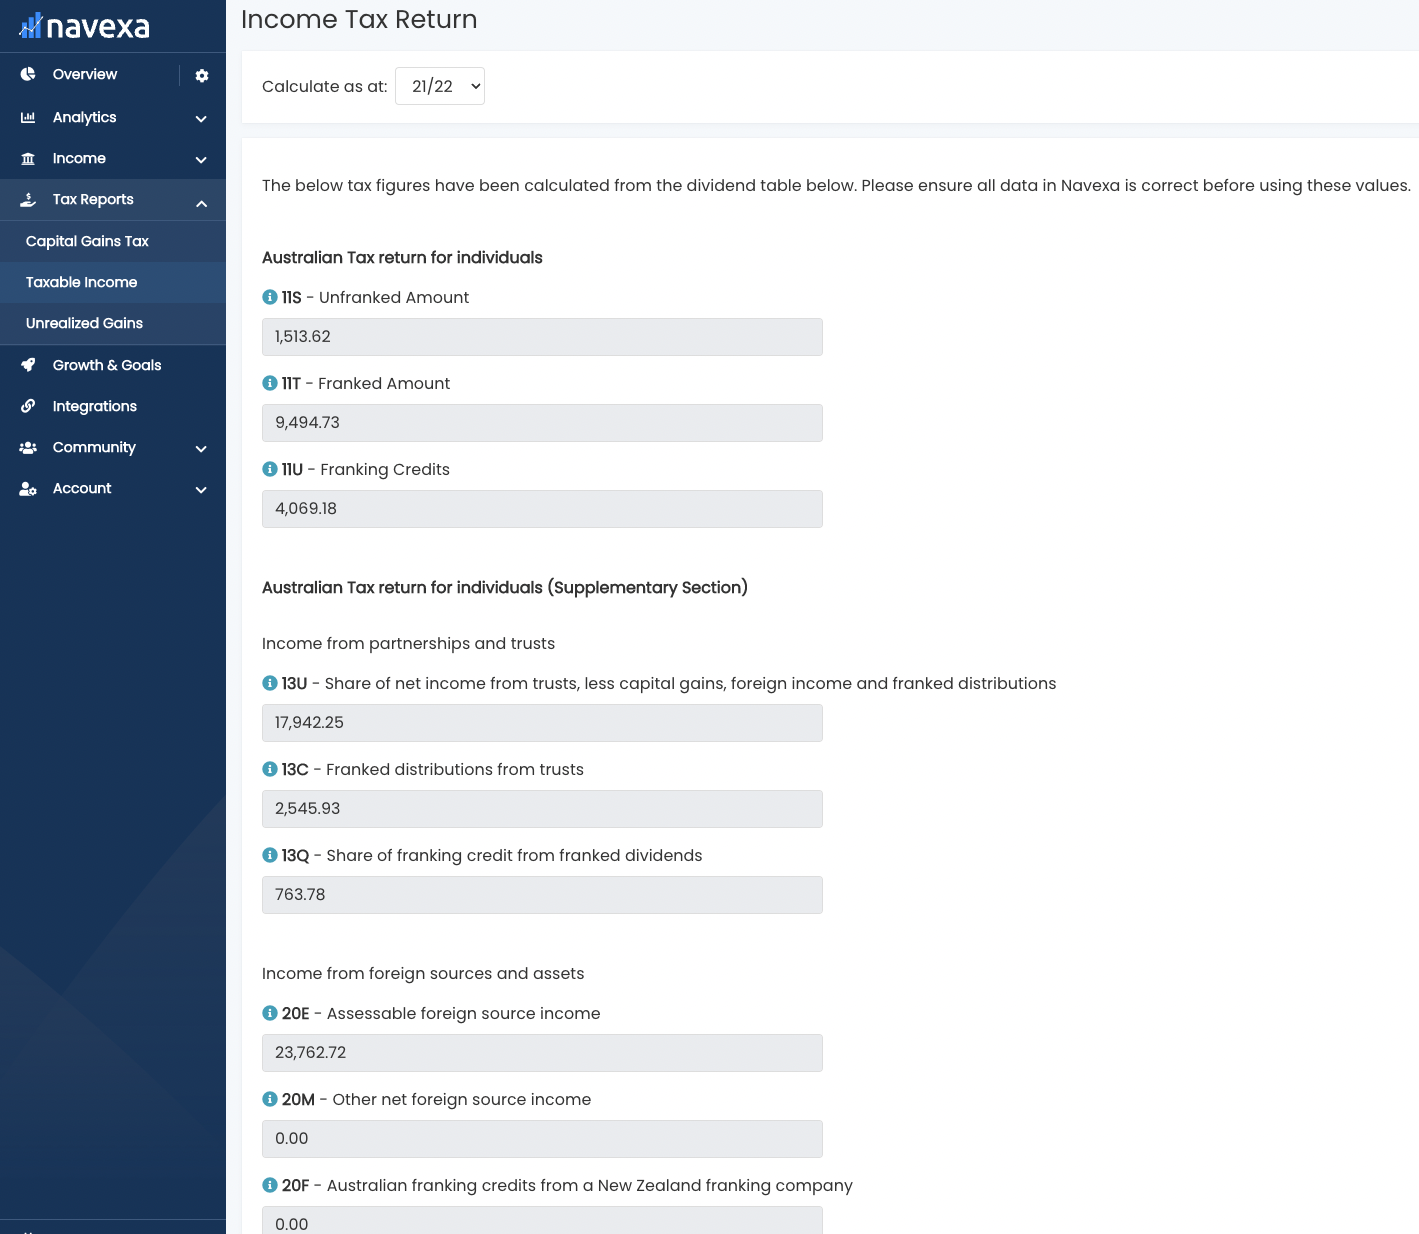
Task: Click the Supplementary Section heading
Action: [x=505, y=587]
